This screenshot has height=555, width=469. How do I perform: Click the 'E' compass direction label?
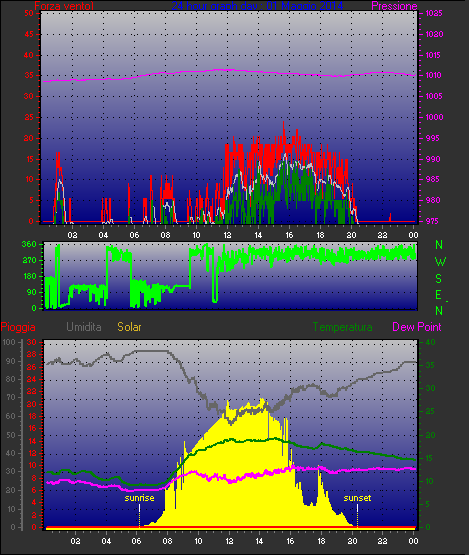pyautogui.click(x=439, y=294)
